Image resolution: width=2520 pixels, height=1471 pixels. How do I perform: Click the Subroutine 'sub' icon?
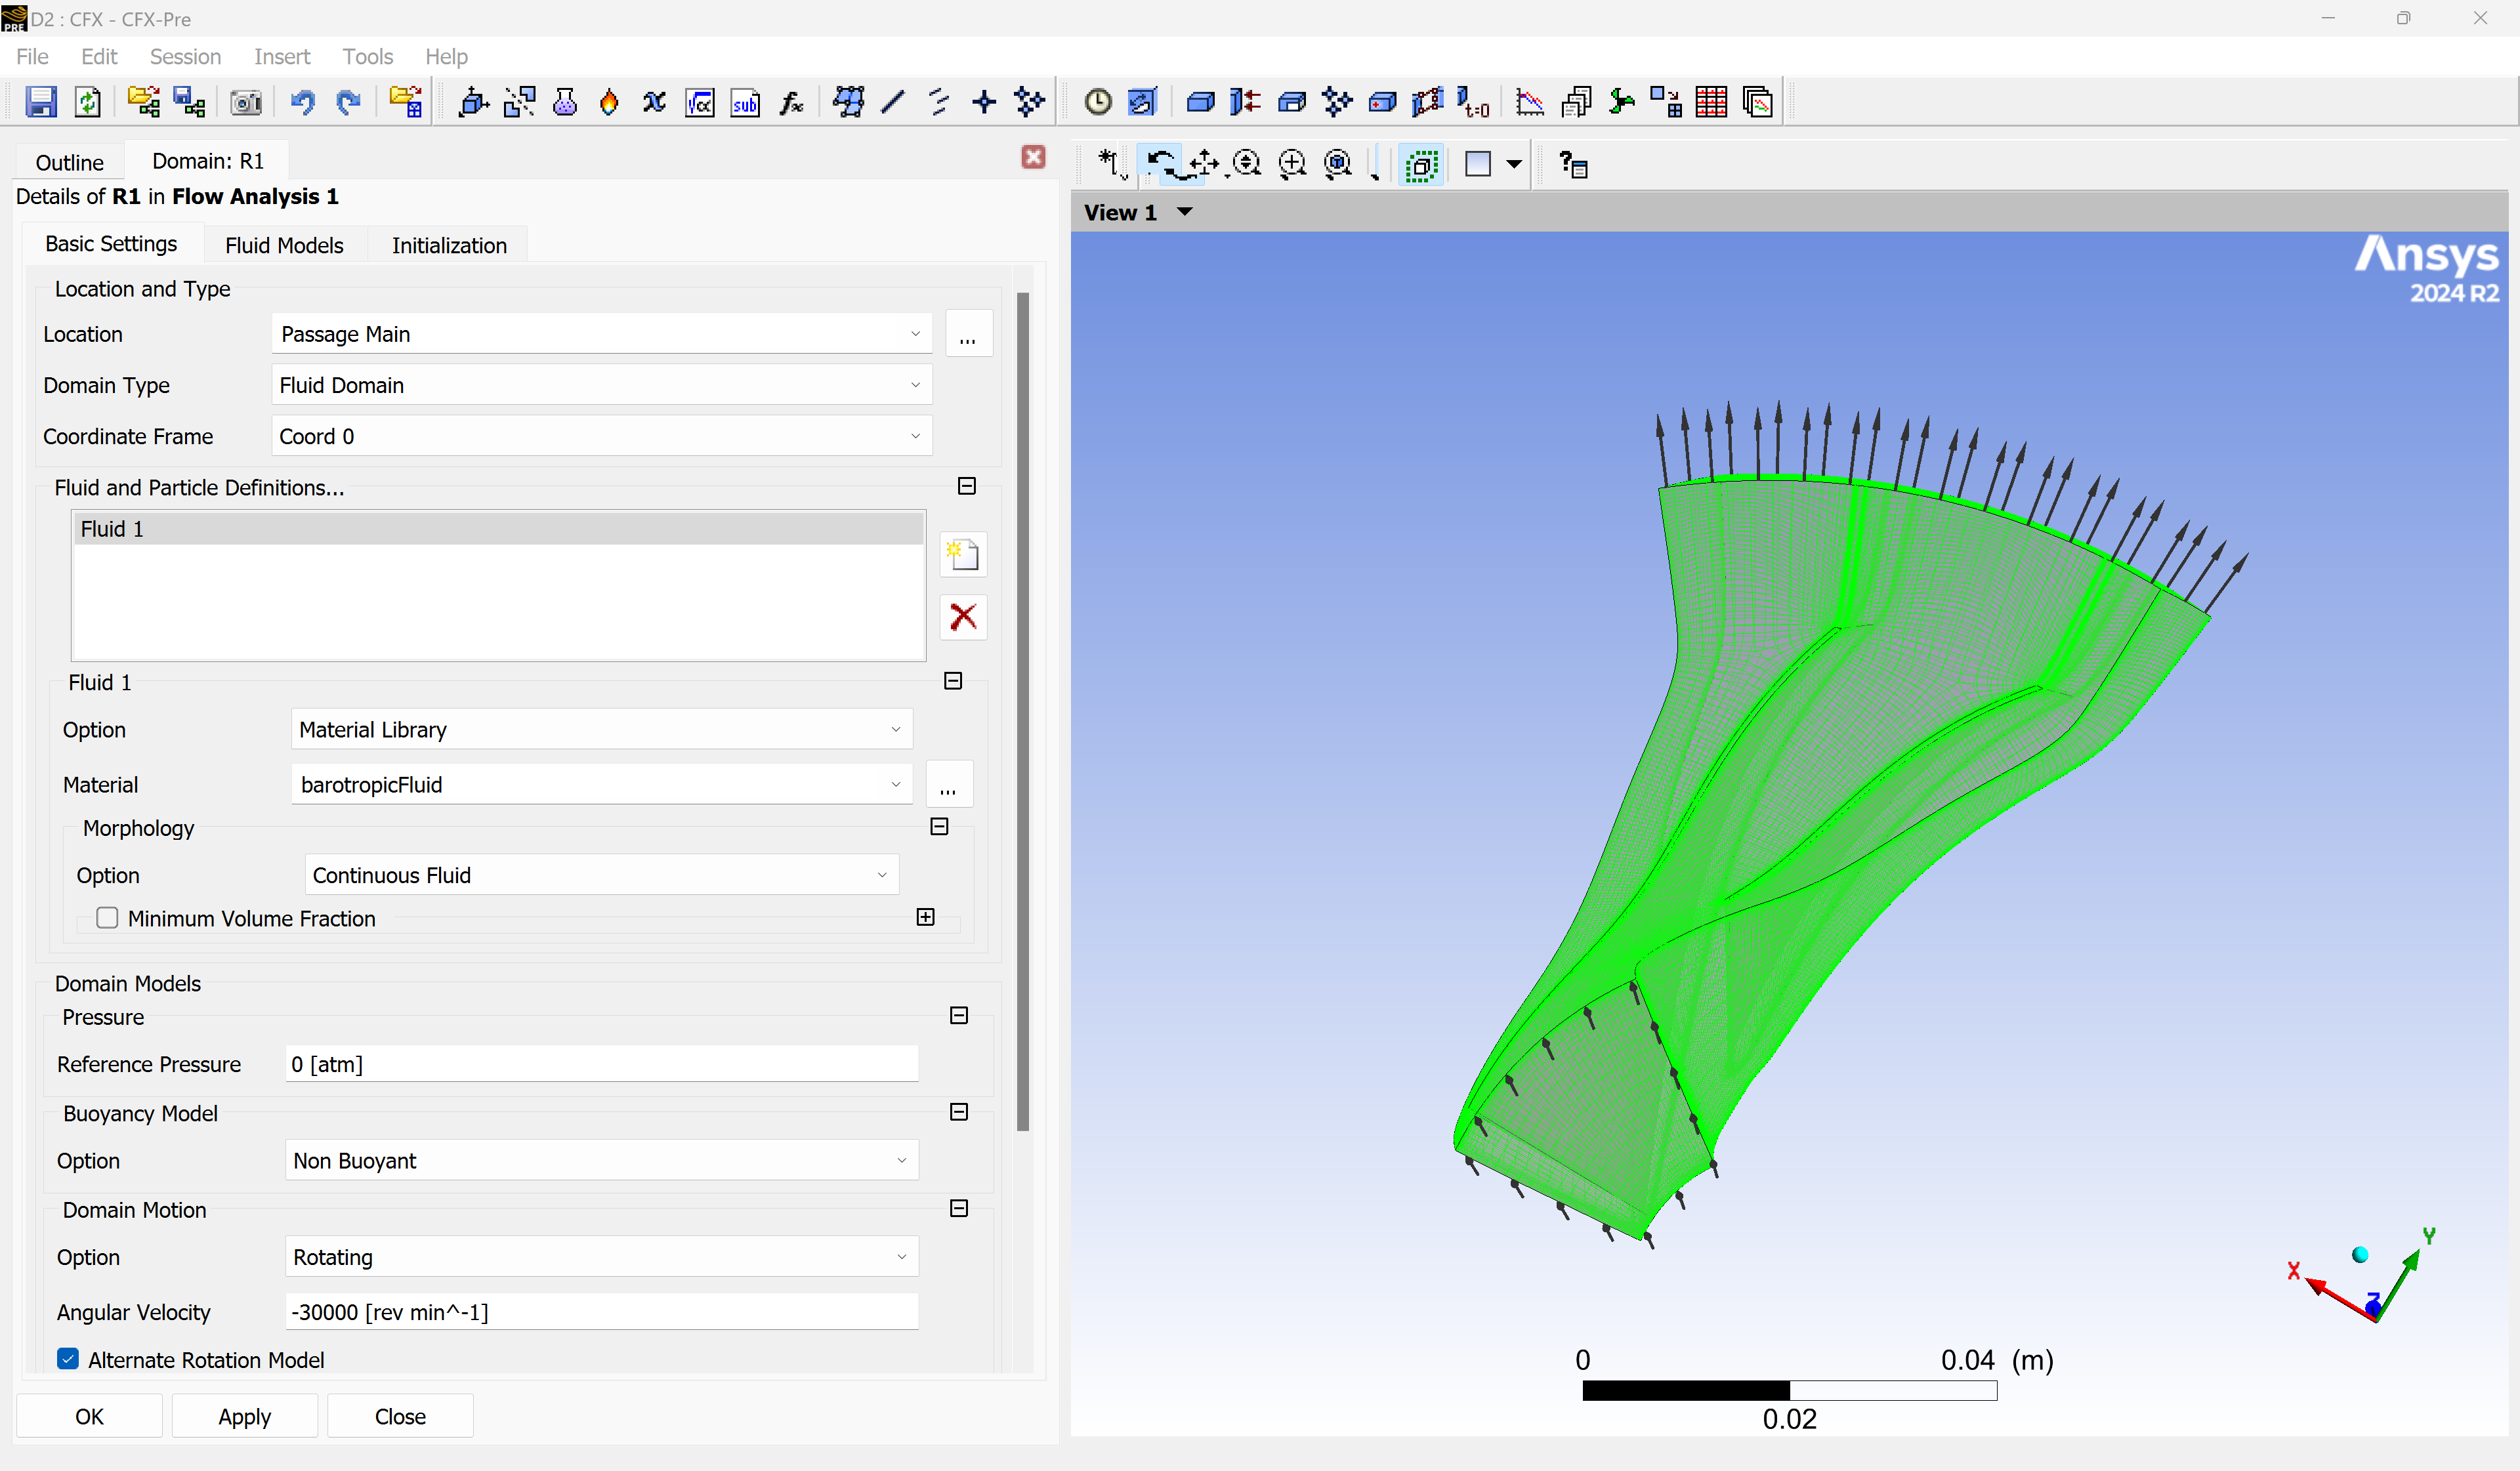[745, 102]
